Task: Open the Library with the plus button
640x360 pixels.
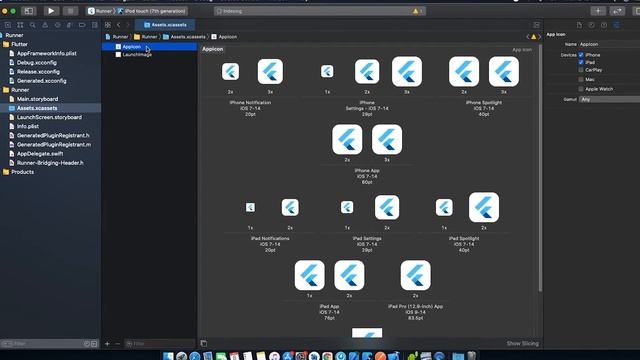Action: pyautogui.click(x=598, y=11)
